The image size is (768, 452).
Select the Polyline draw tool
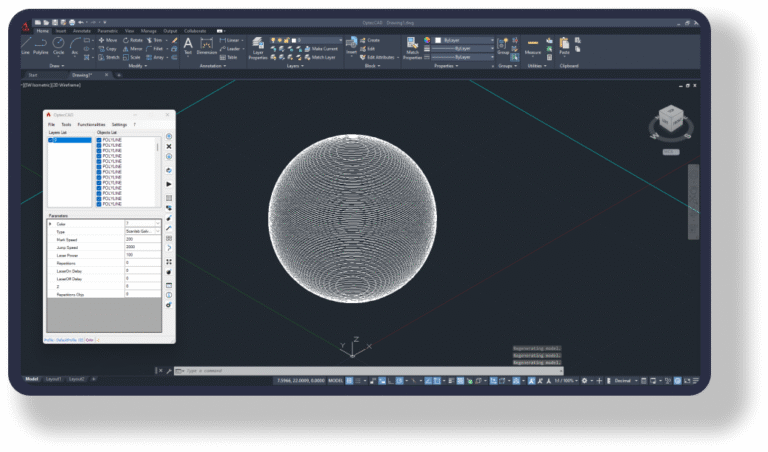[41, 46]
